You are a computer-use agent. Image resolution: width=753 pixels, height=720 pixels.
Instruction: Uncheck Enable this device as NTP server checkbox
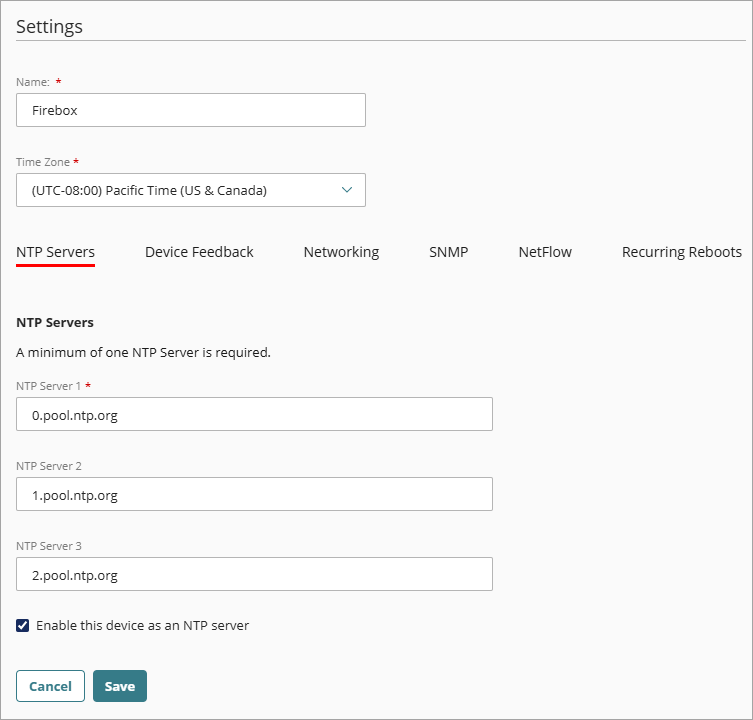(x=23, y=626)
